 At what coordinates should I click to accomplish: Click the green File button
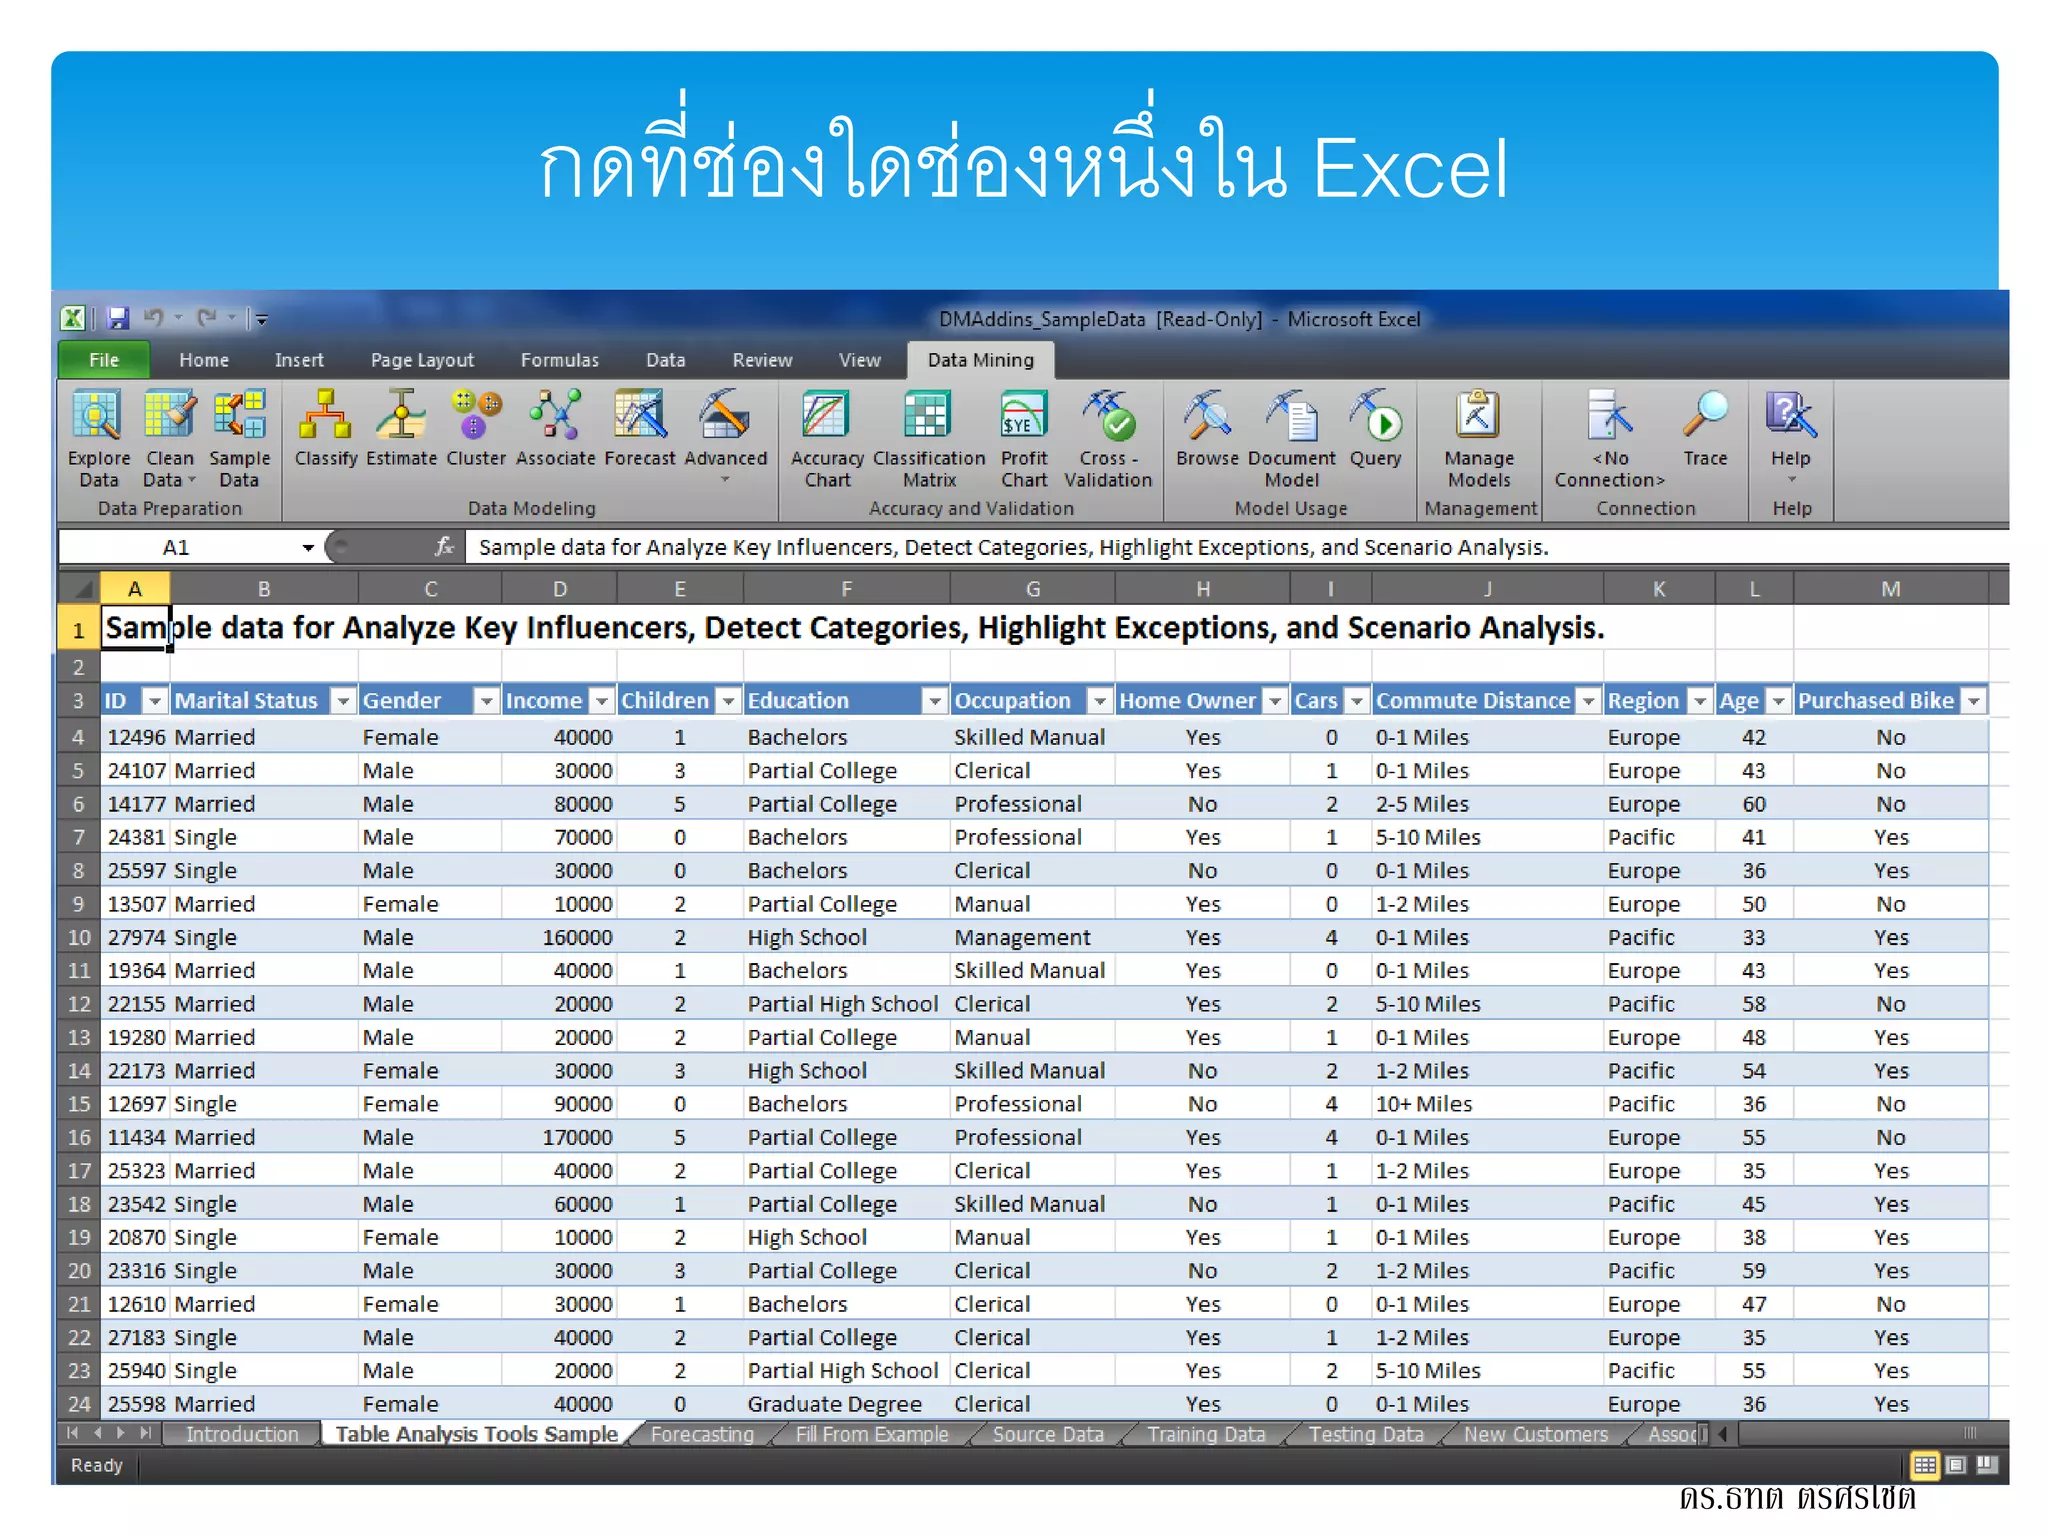[x=104, y=360]
